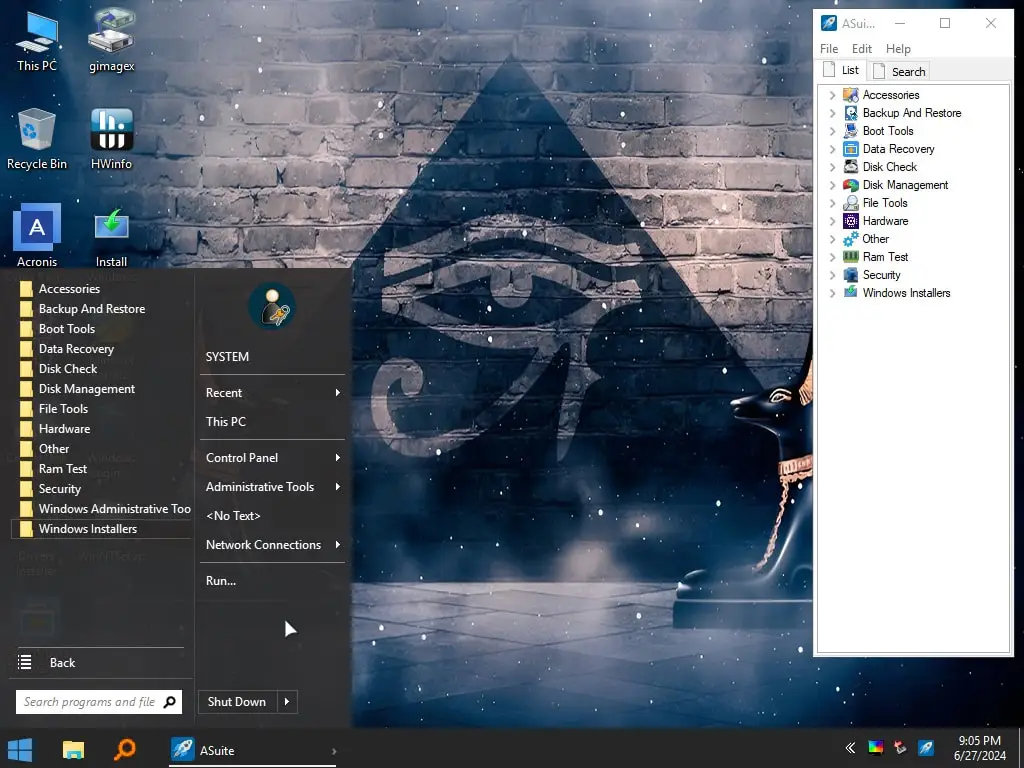Click the Windows Start button
This screenshot has height=768, width=1024.
(20, 750)
